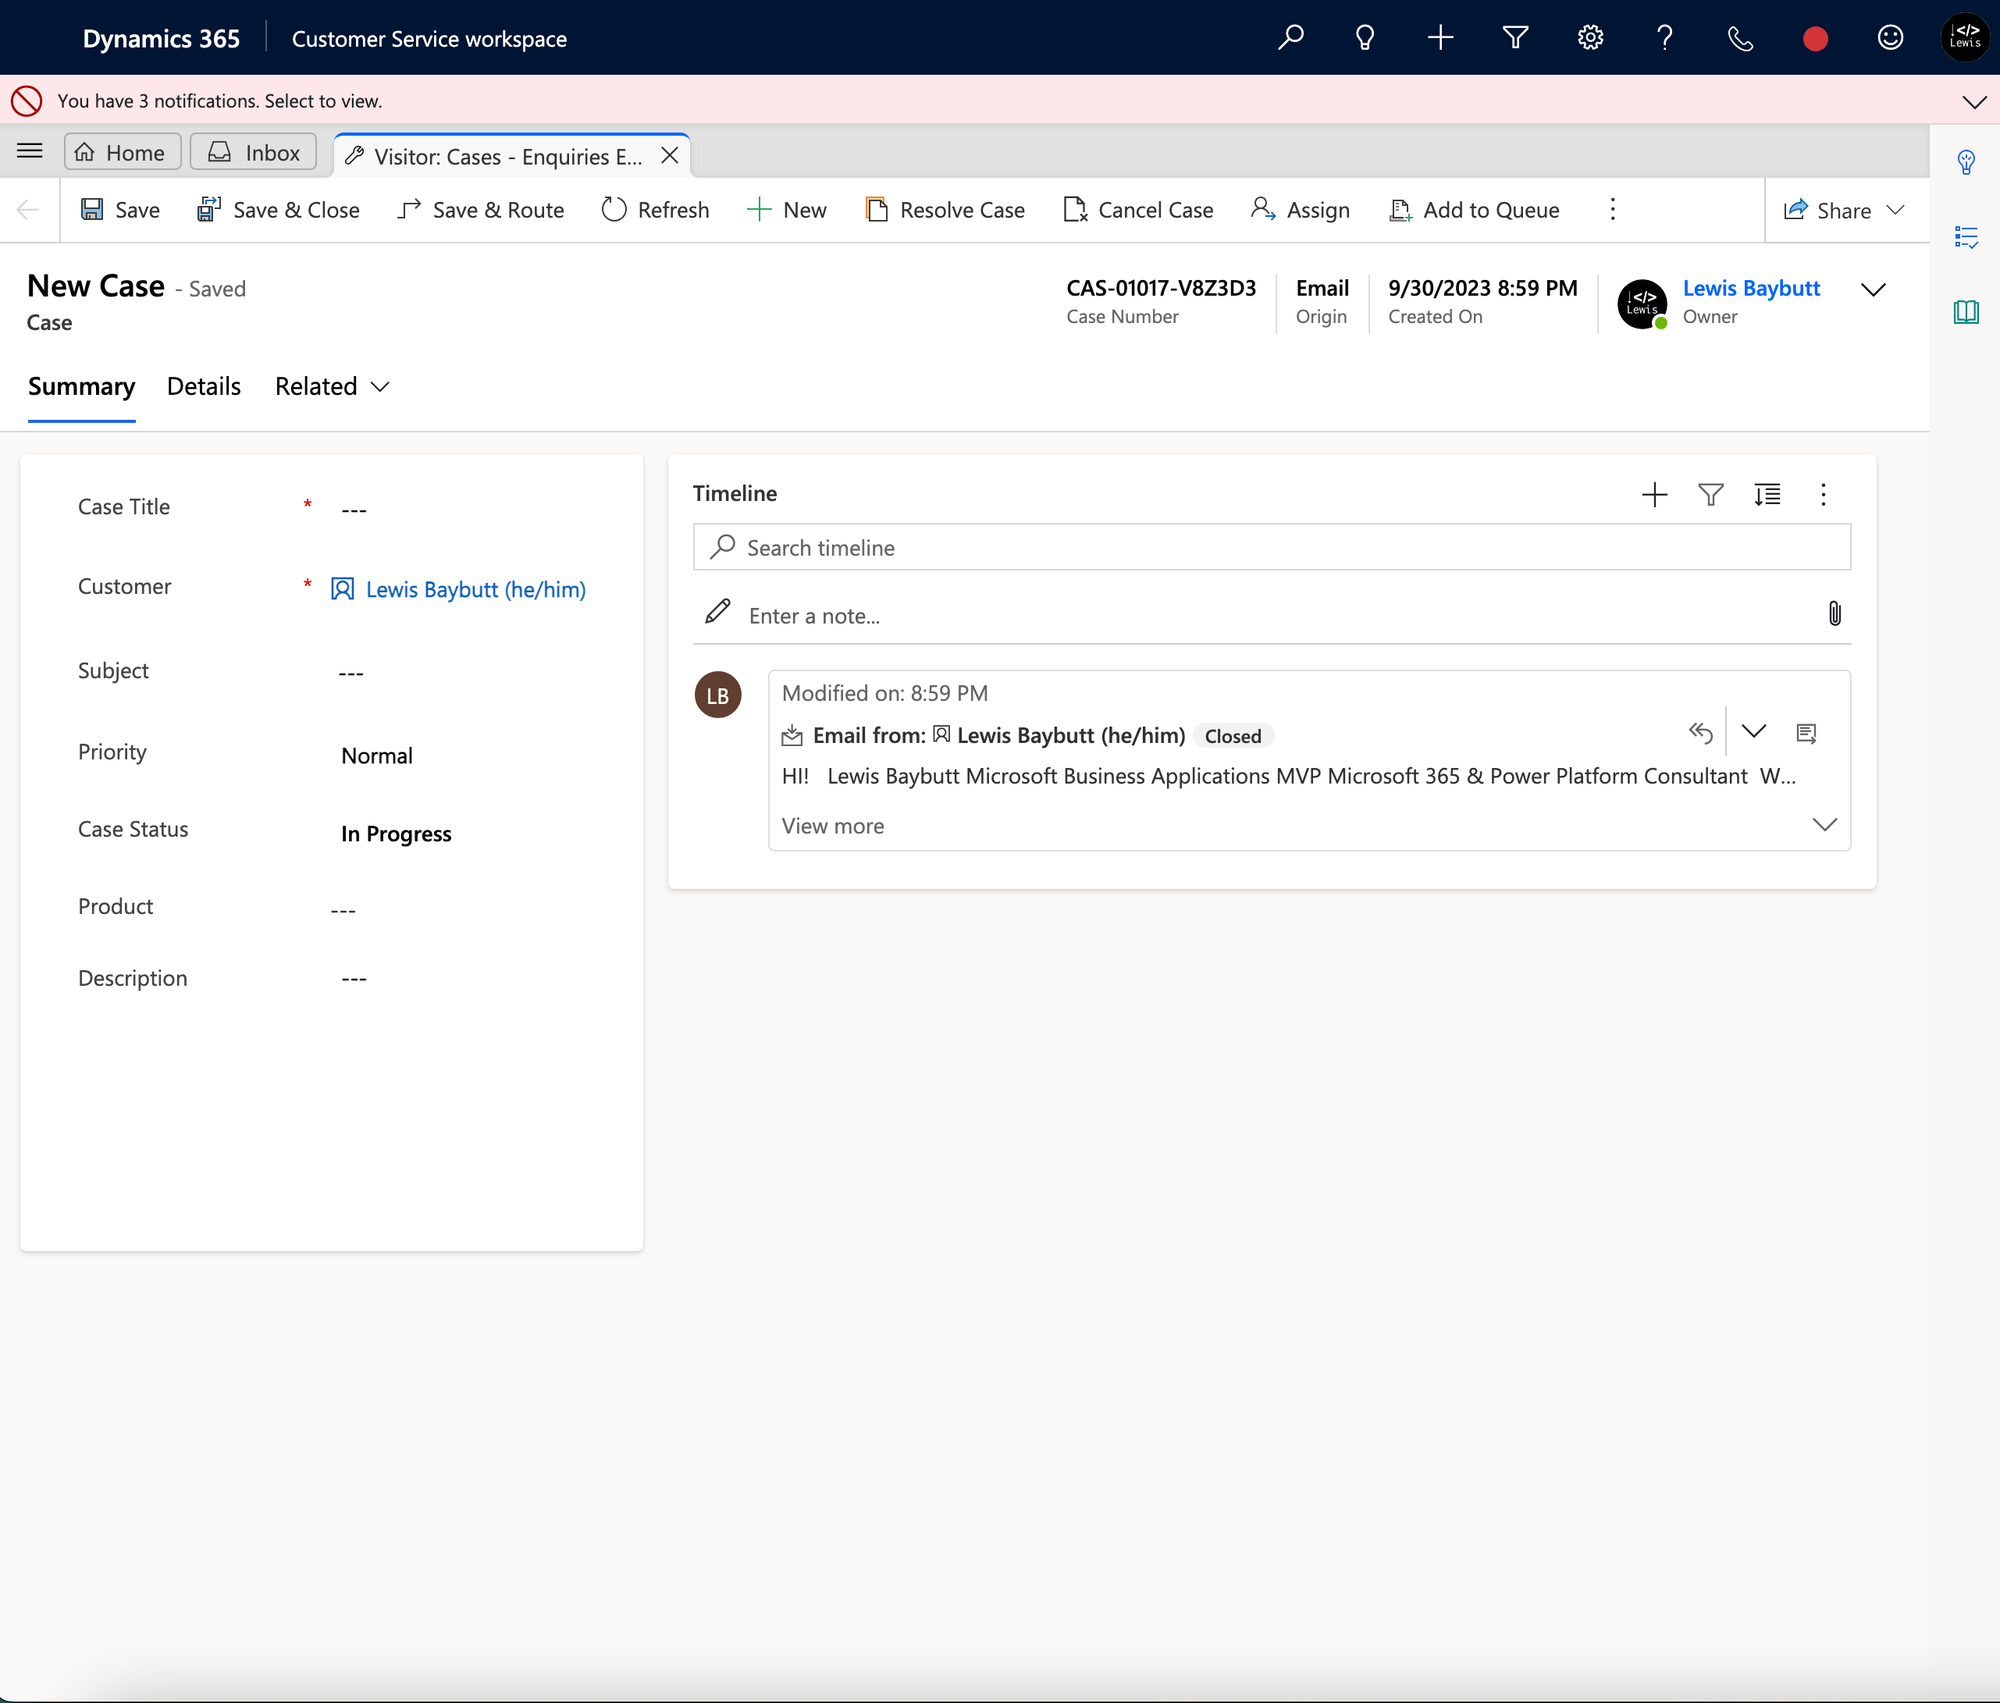
Task: Switch to the Details tab
Action: tap(203, 387)
